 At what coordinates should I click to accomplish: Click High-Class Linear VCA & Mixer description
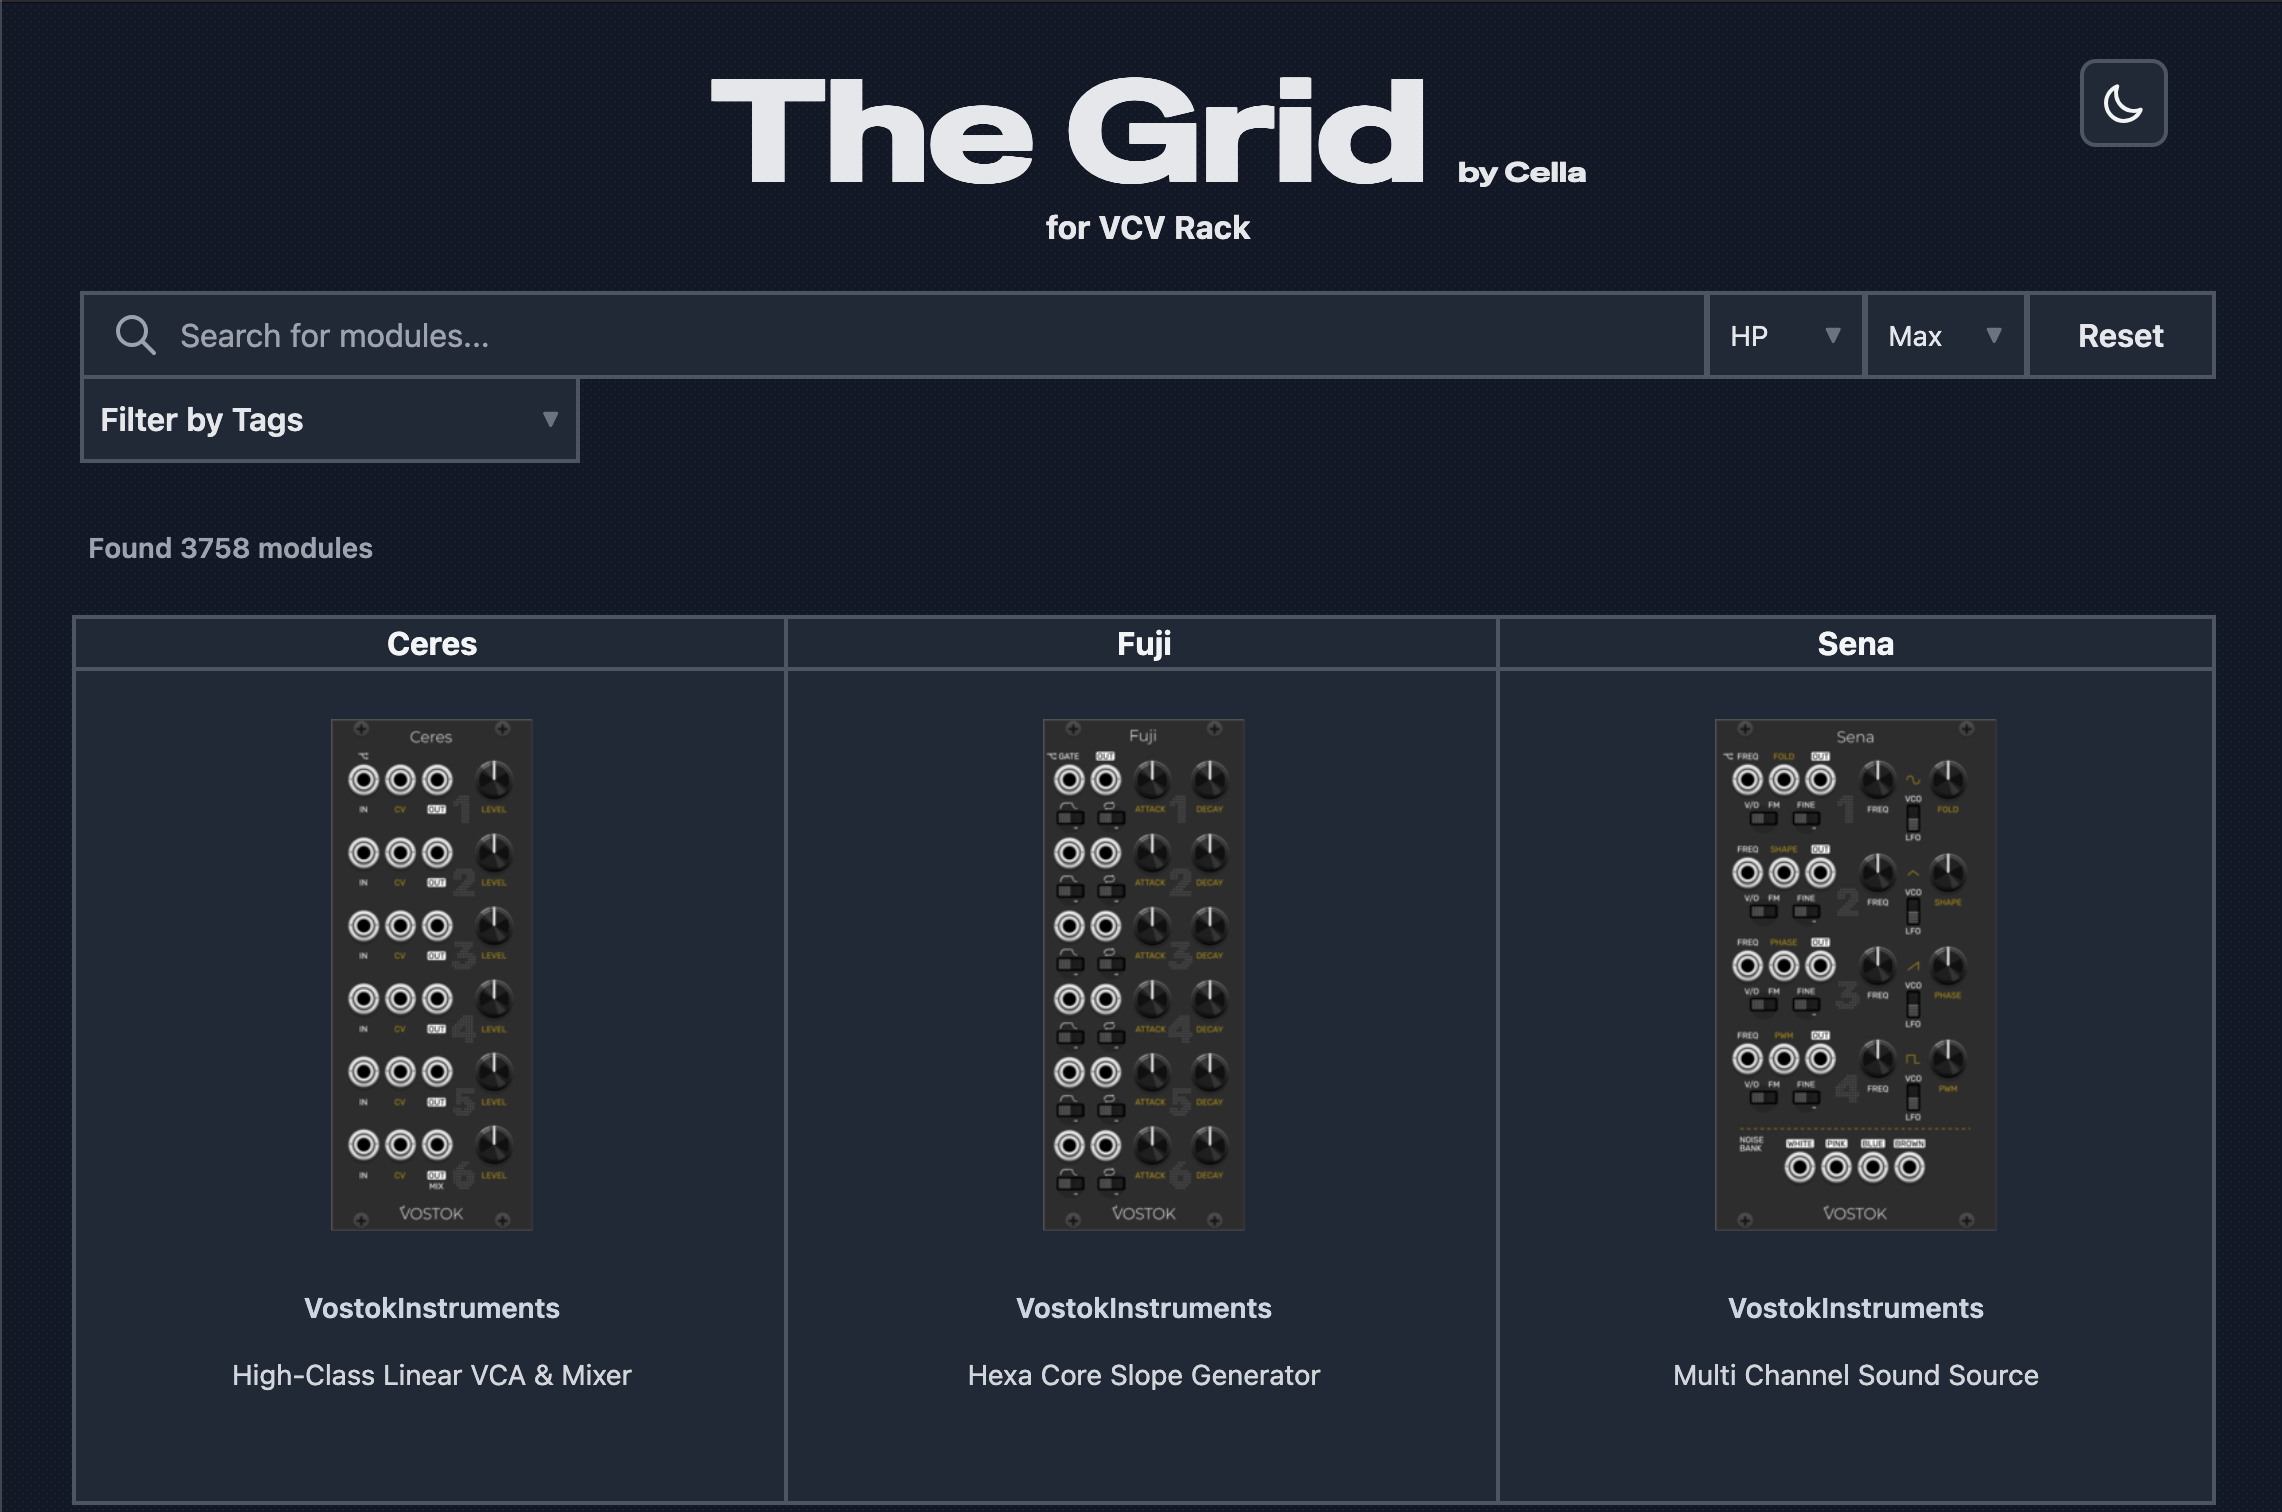(431, 1375)
